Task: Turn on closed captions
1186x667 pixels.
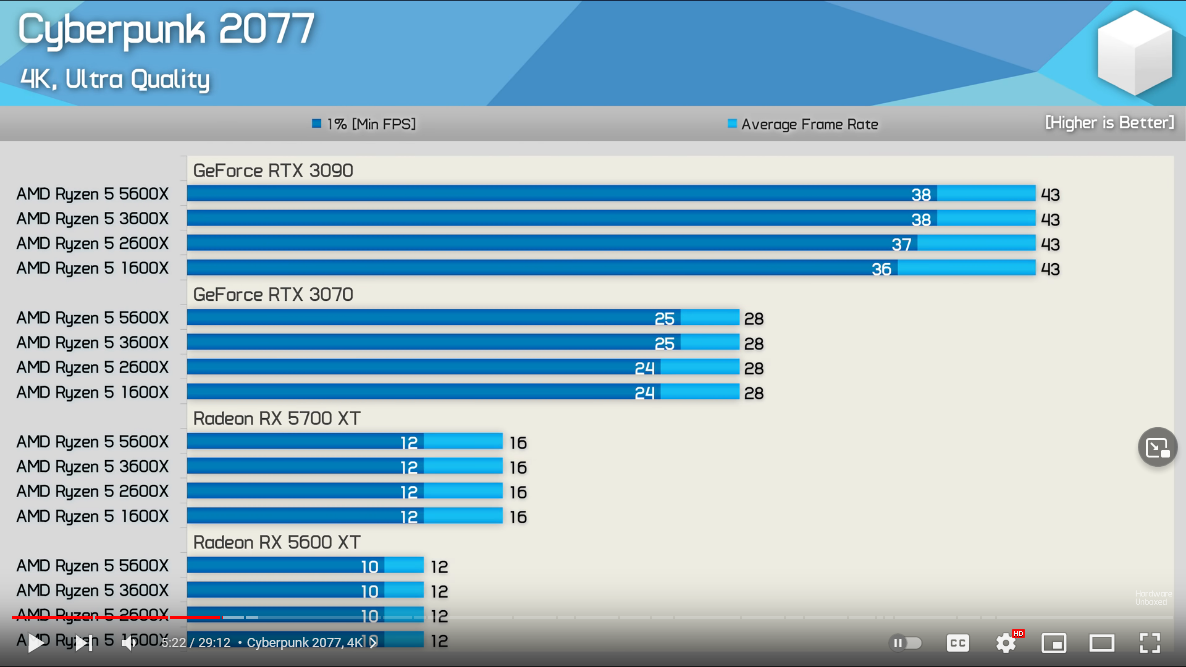Action: (958, 643)
